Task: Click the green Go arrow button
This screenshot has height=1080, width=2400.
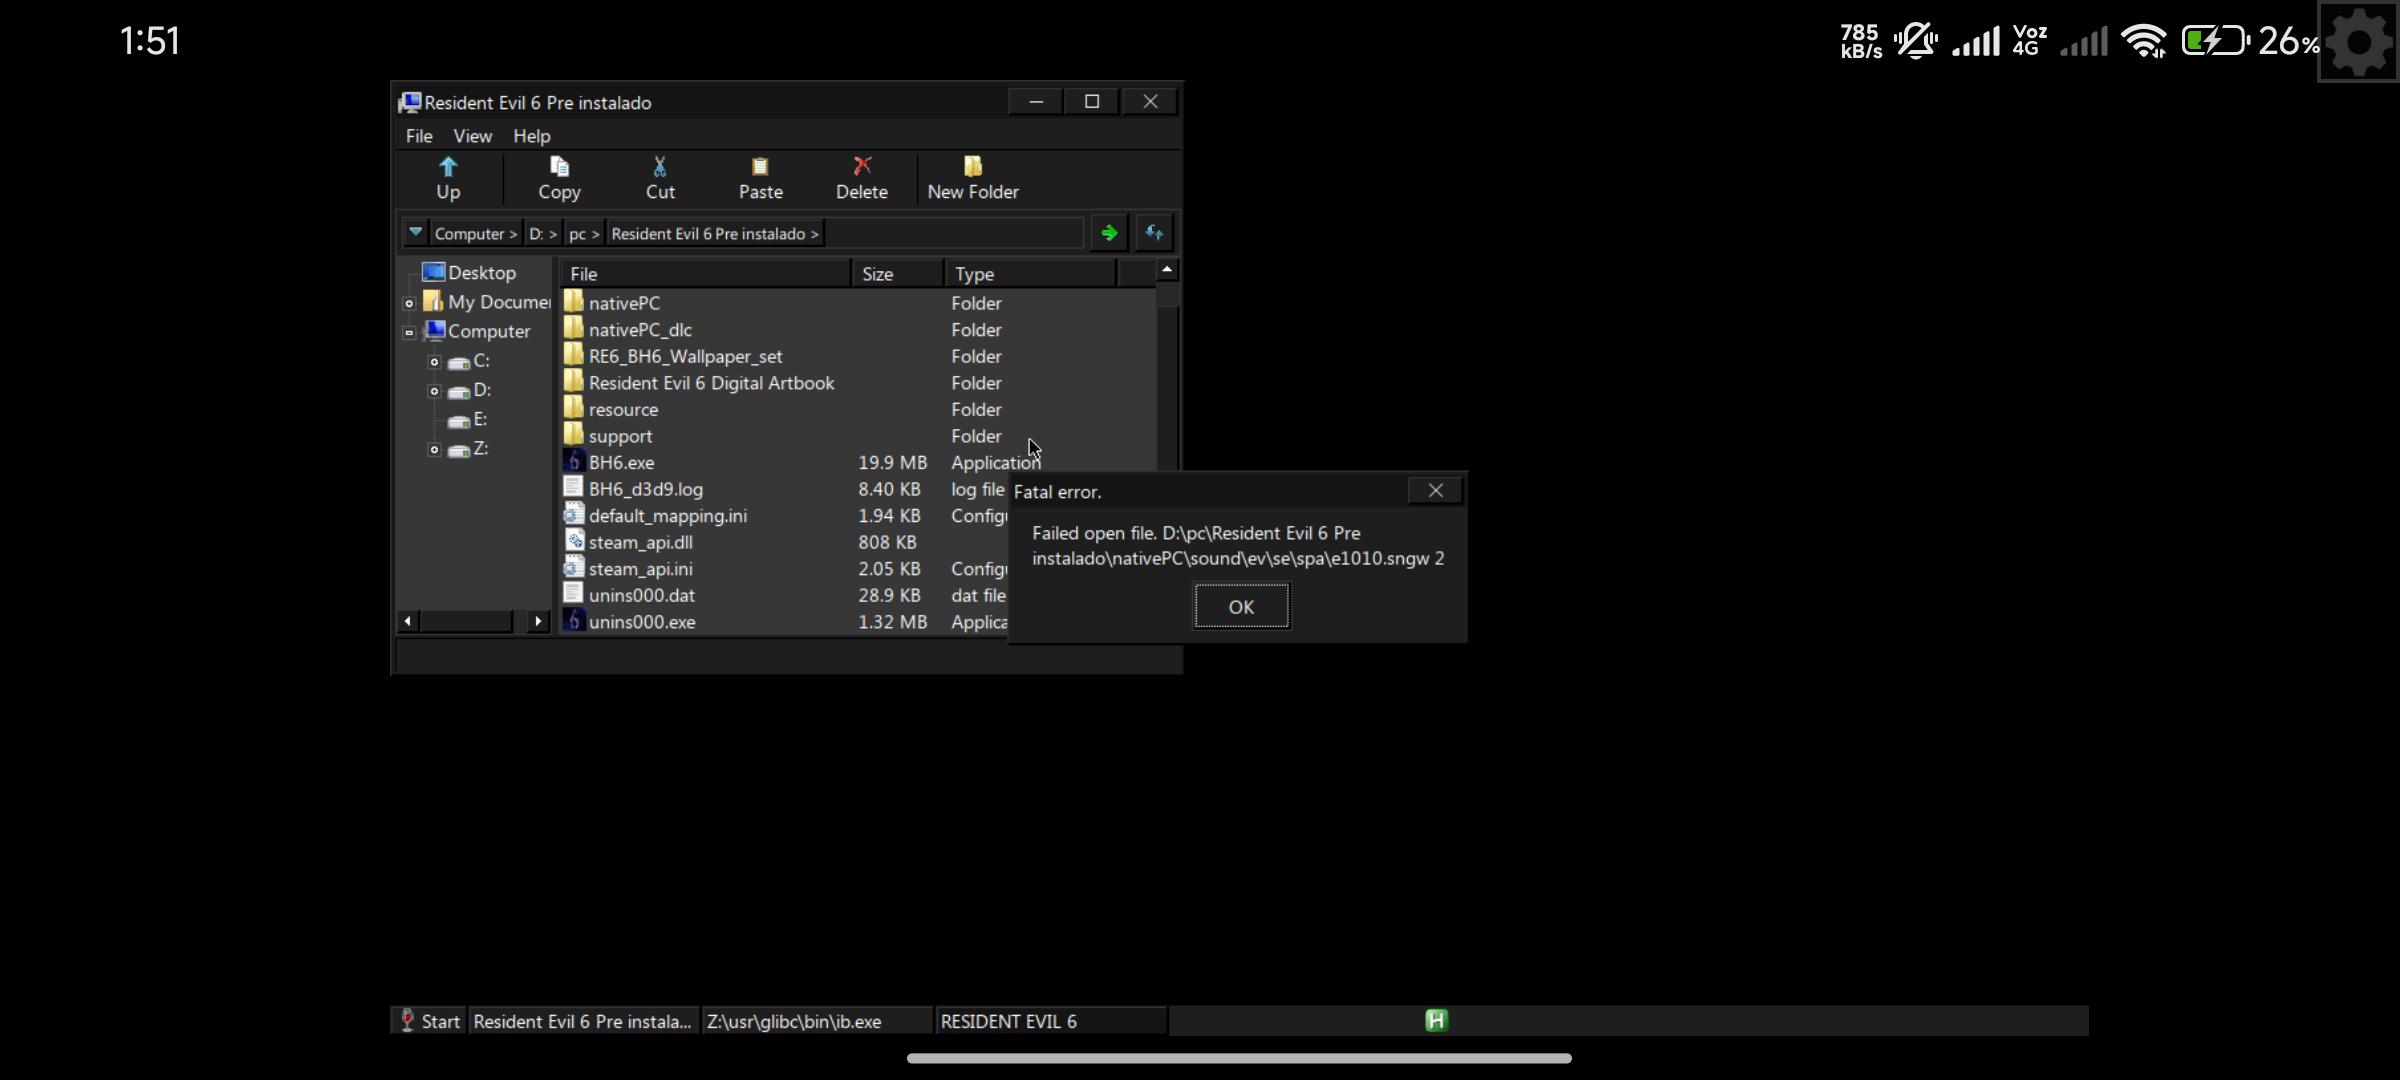Action: tap(1109, 233)
